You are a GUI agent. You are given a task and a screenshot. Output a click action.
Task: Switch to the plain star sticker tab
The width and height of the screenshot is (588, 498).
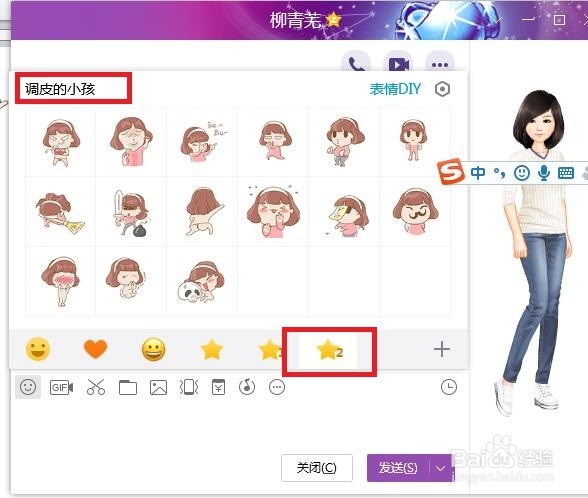coord(212,349)
